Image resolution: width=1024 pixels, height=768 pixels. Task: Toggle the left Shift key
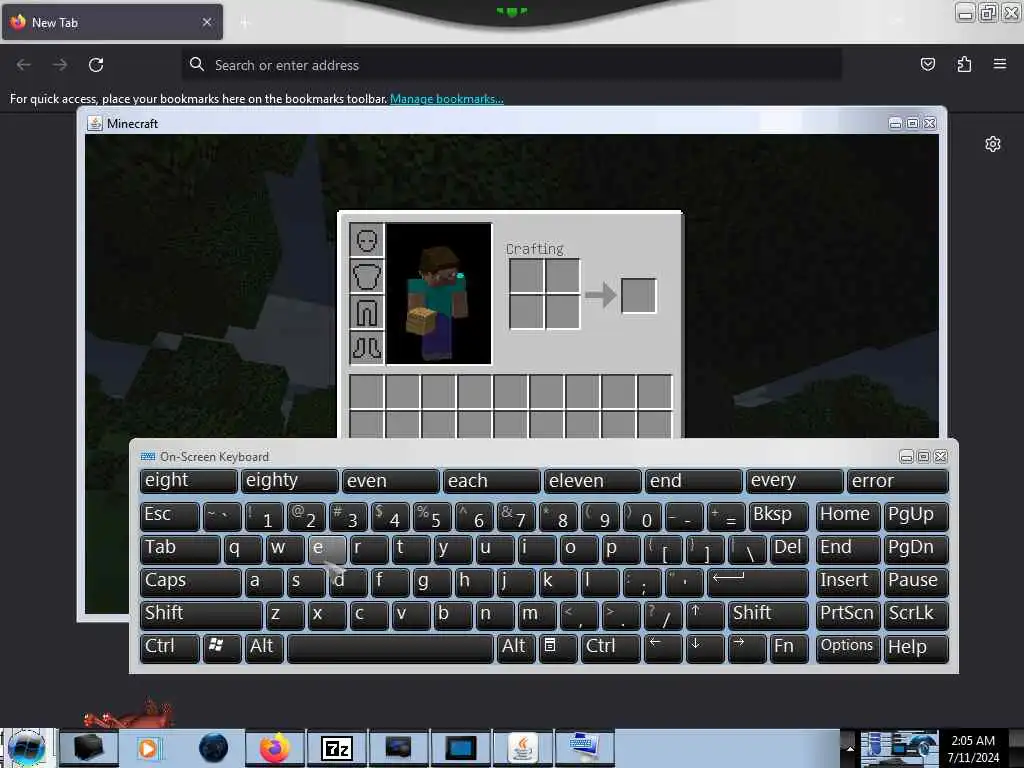pos(200,615)
